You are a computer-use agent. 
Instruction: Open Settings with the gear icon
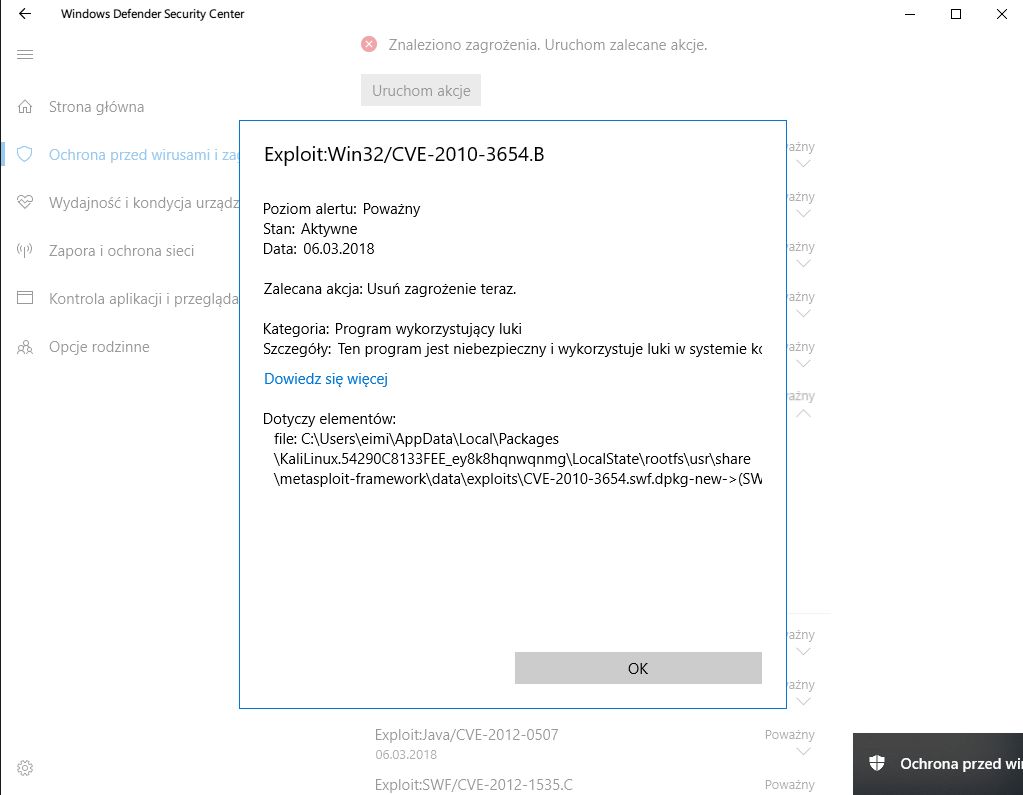[x=24, y=767]
